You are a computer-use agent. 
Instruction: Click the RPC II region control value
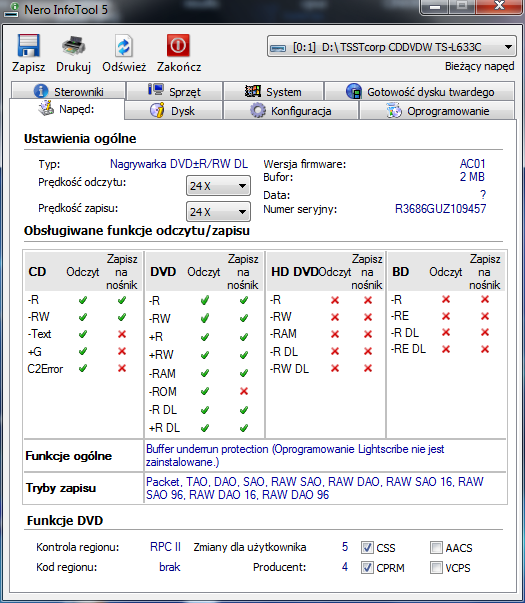tap(165, 547)
